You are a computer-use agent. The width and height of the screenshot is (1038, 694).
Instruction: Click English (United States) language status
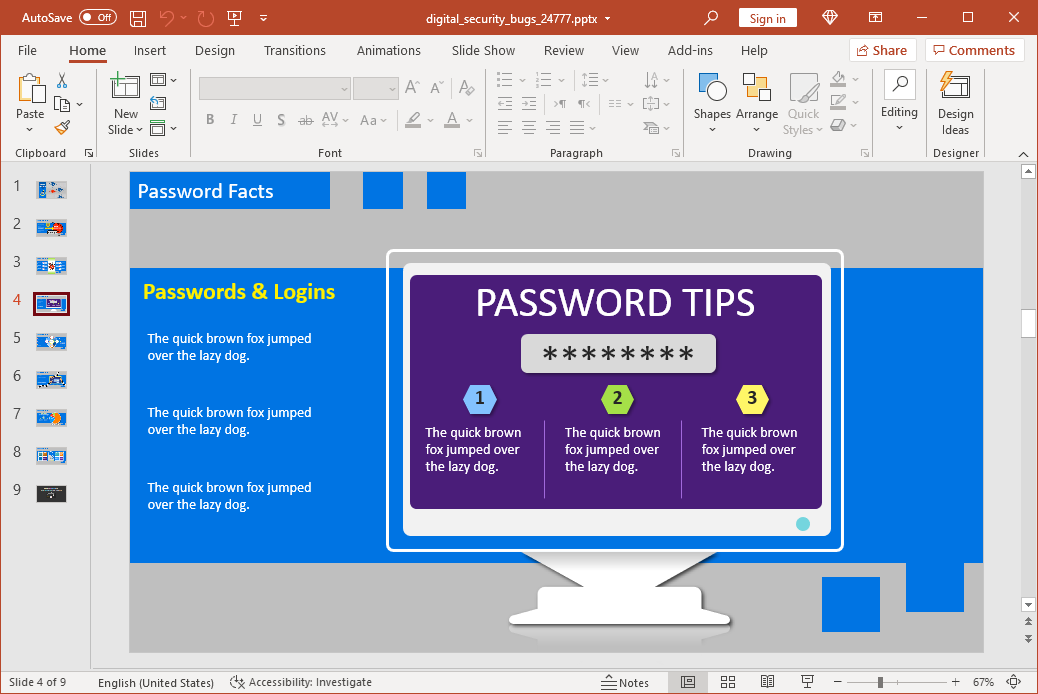pyautogui.click(x=156, y=682)
